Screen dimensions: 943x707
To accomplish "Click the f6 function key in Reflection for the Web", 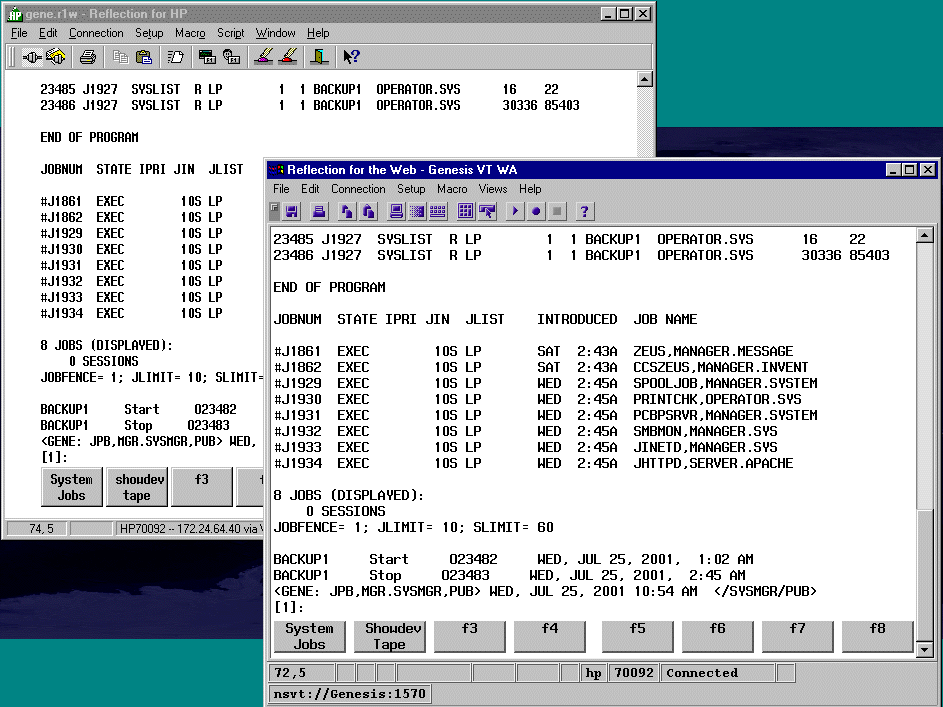I will point(717,636).
